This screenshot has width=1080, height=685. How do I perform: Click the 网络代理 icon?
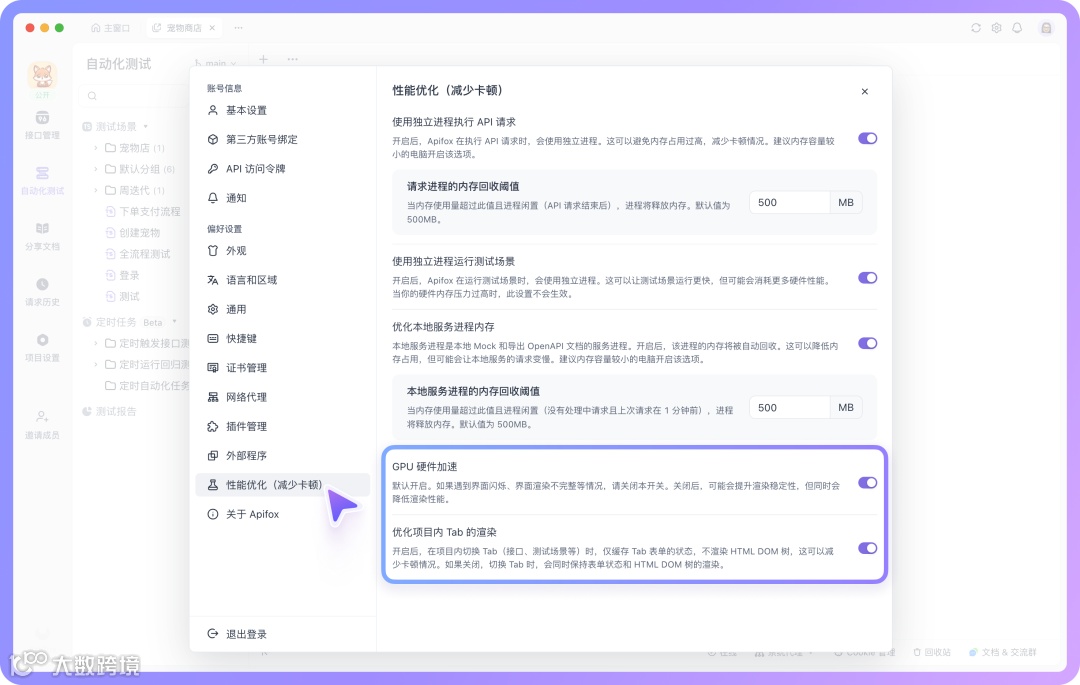click(213, 397)
